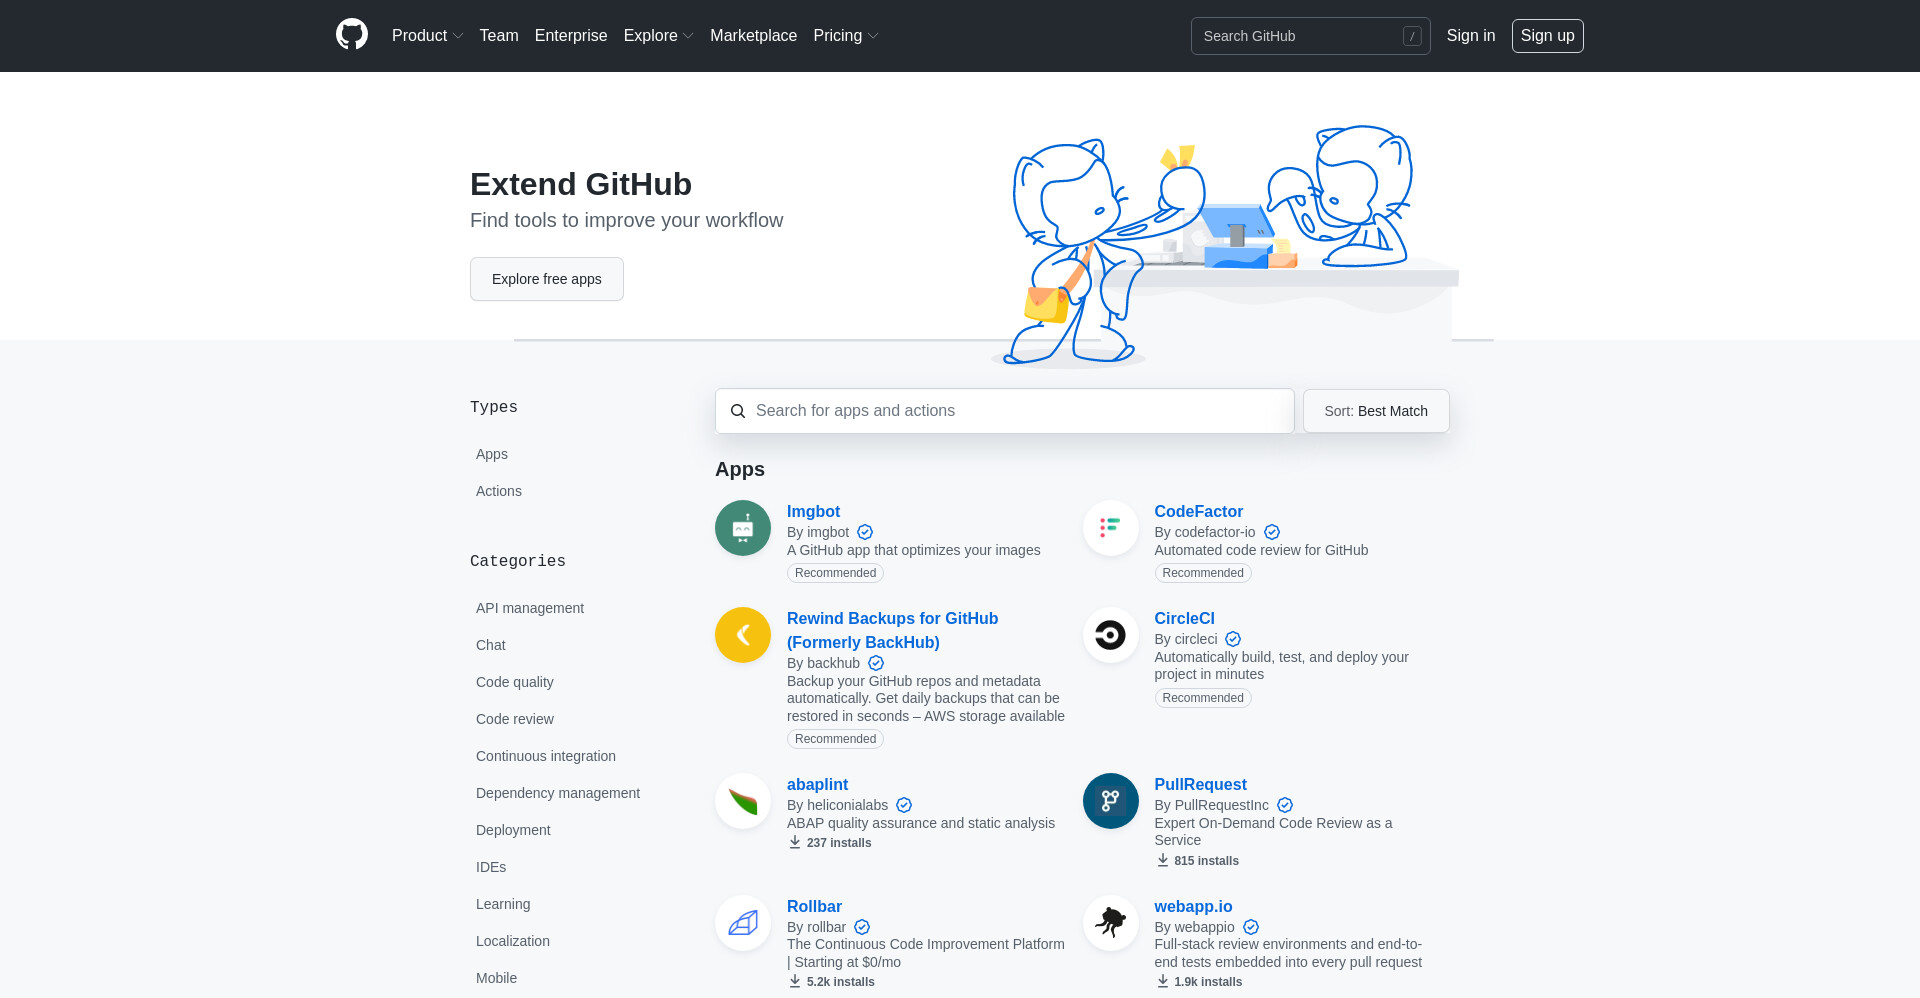The height and width of the screenshot is (998, 1920).
Task: Click verified badge next to backhub
Action: tap(876, 663)
